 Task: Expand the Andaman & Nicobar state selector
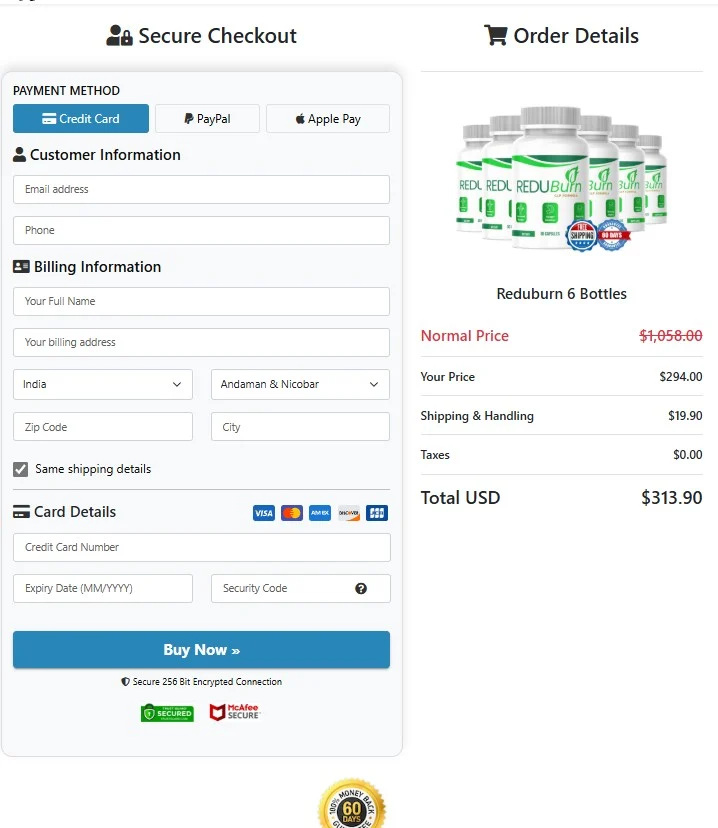300,384
